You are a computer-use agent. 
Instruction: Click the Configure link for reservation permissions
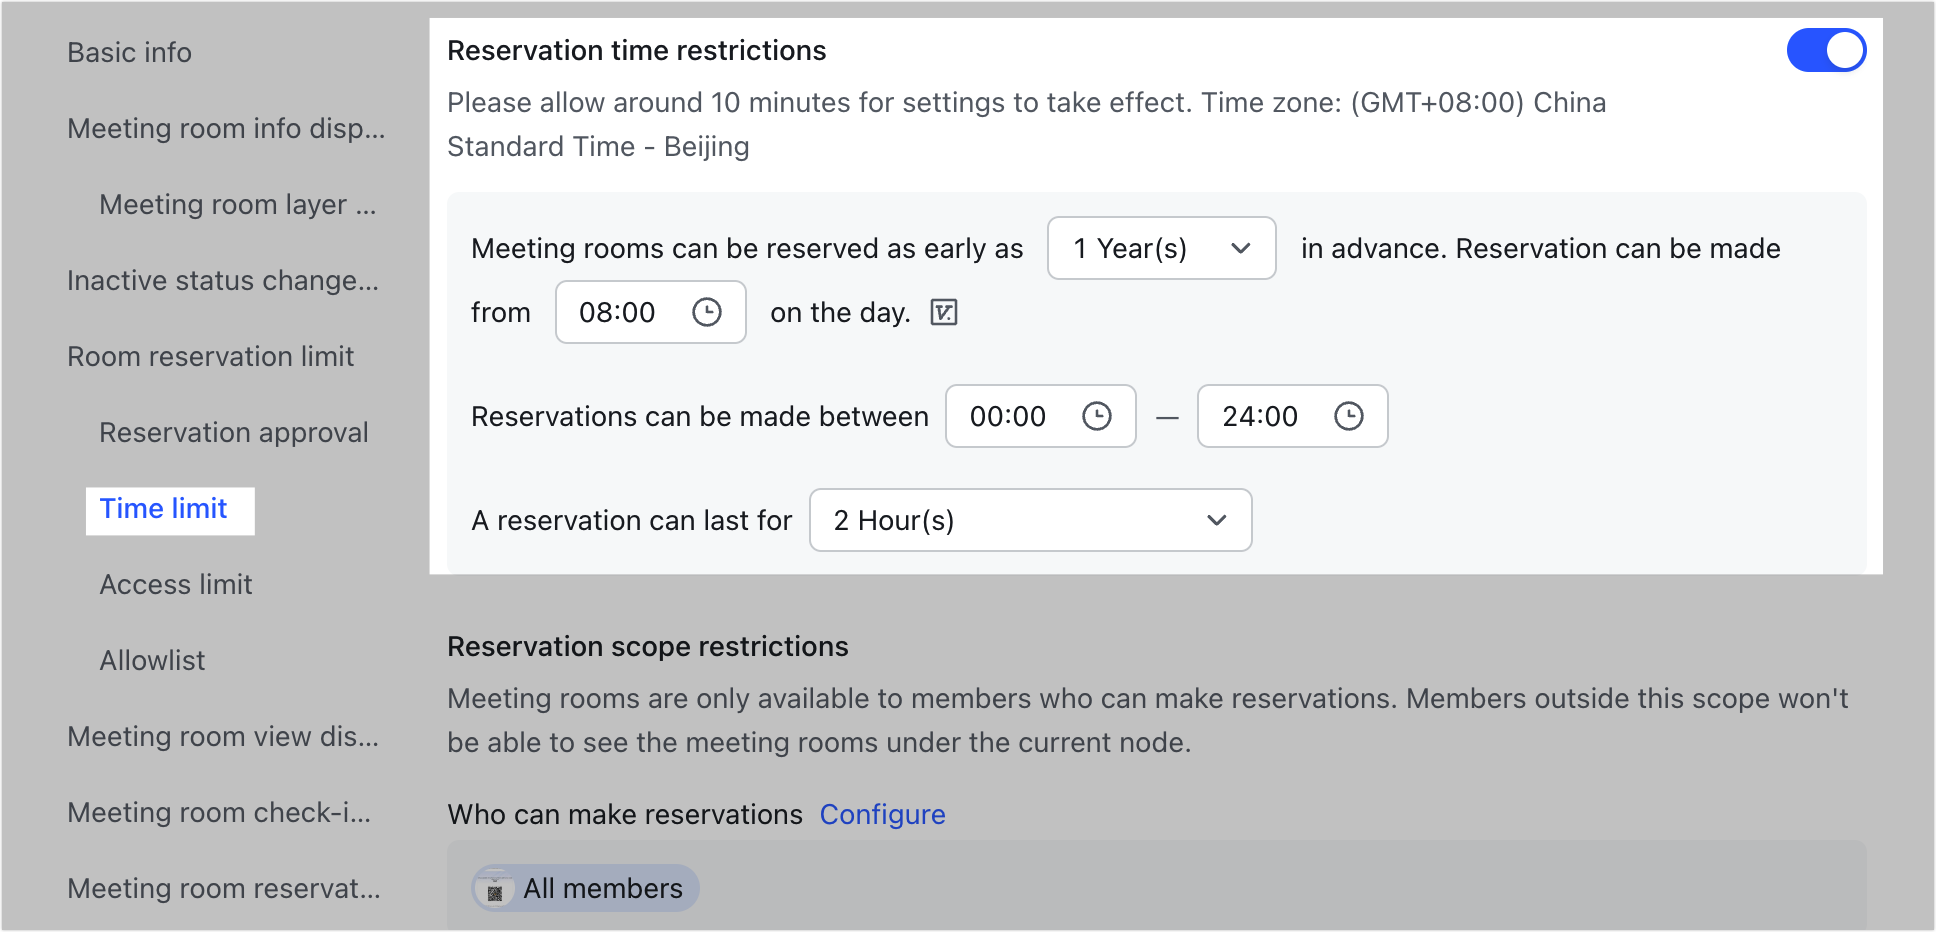[883, 814]
